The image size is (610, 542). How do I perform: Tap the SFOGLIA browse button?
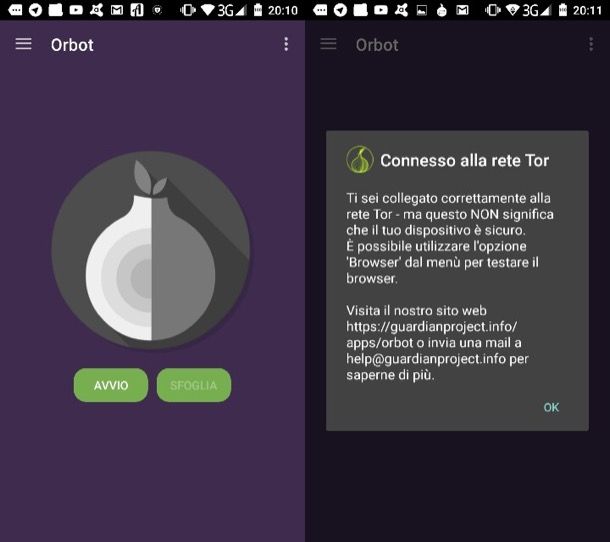pyautogui.click(x=194, y=385)
